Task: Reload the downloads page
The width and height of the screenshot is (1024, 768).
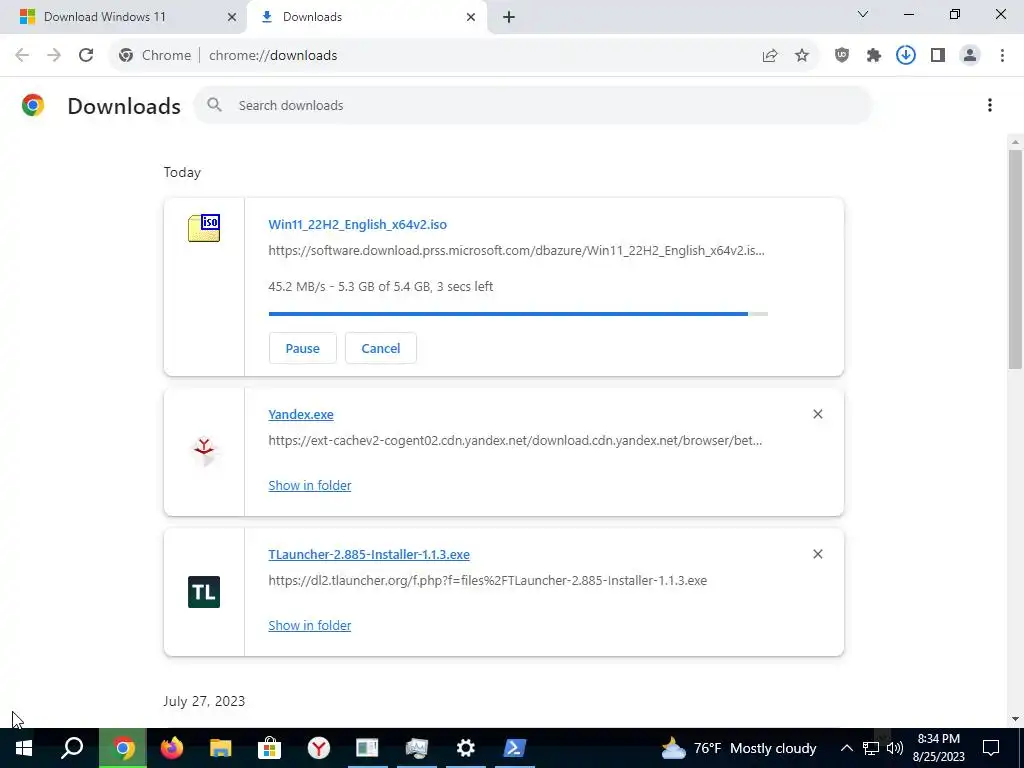Action: (86, 55)
